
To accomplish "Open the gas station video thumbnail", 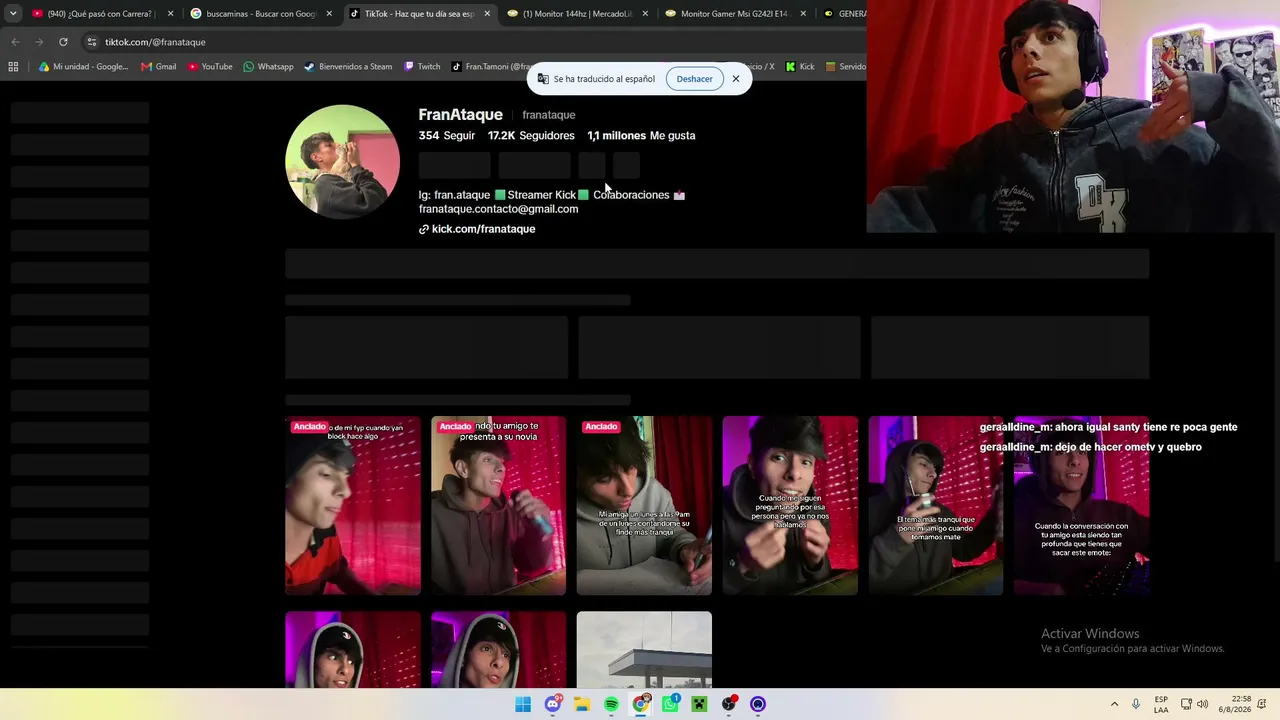I will (644, 650).
